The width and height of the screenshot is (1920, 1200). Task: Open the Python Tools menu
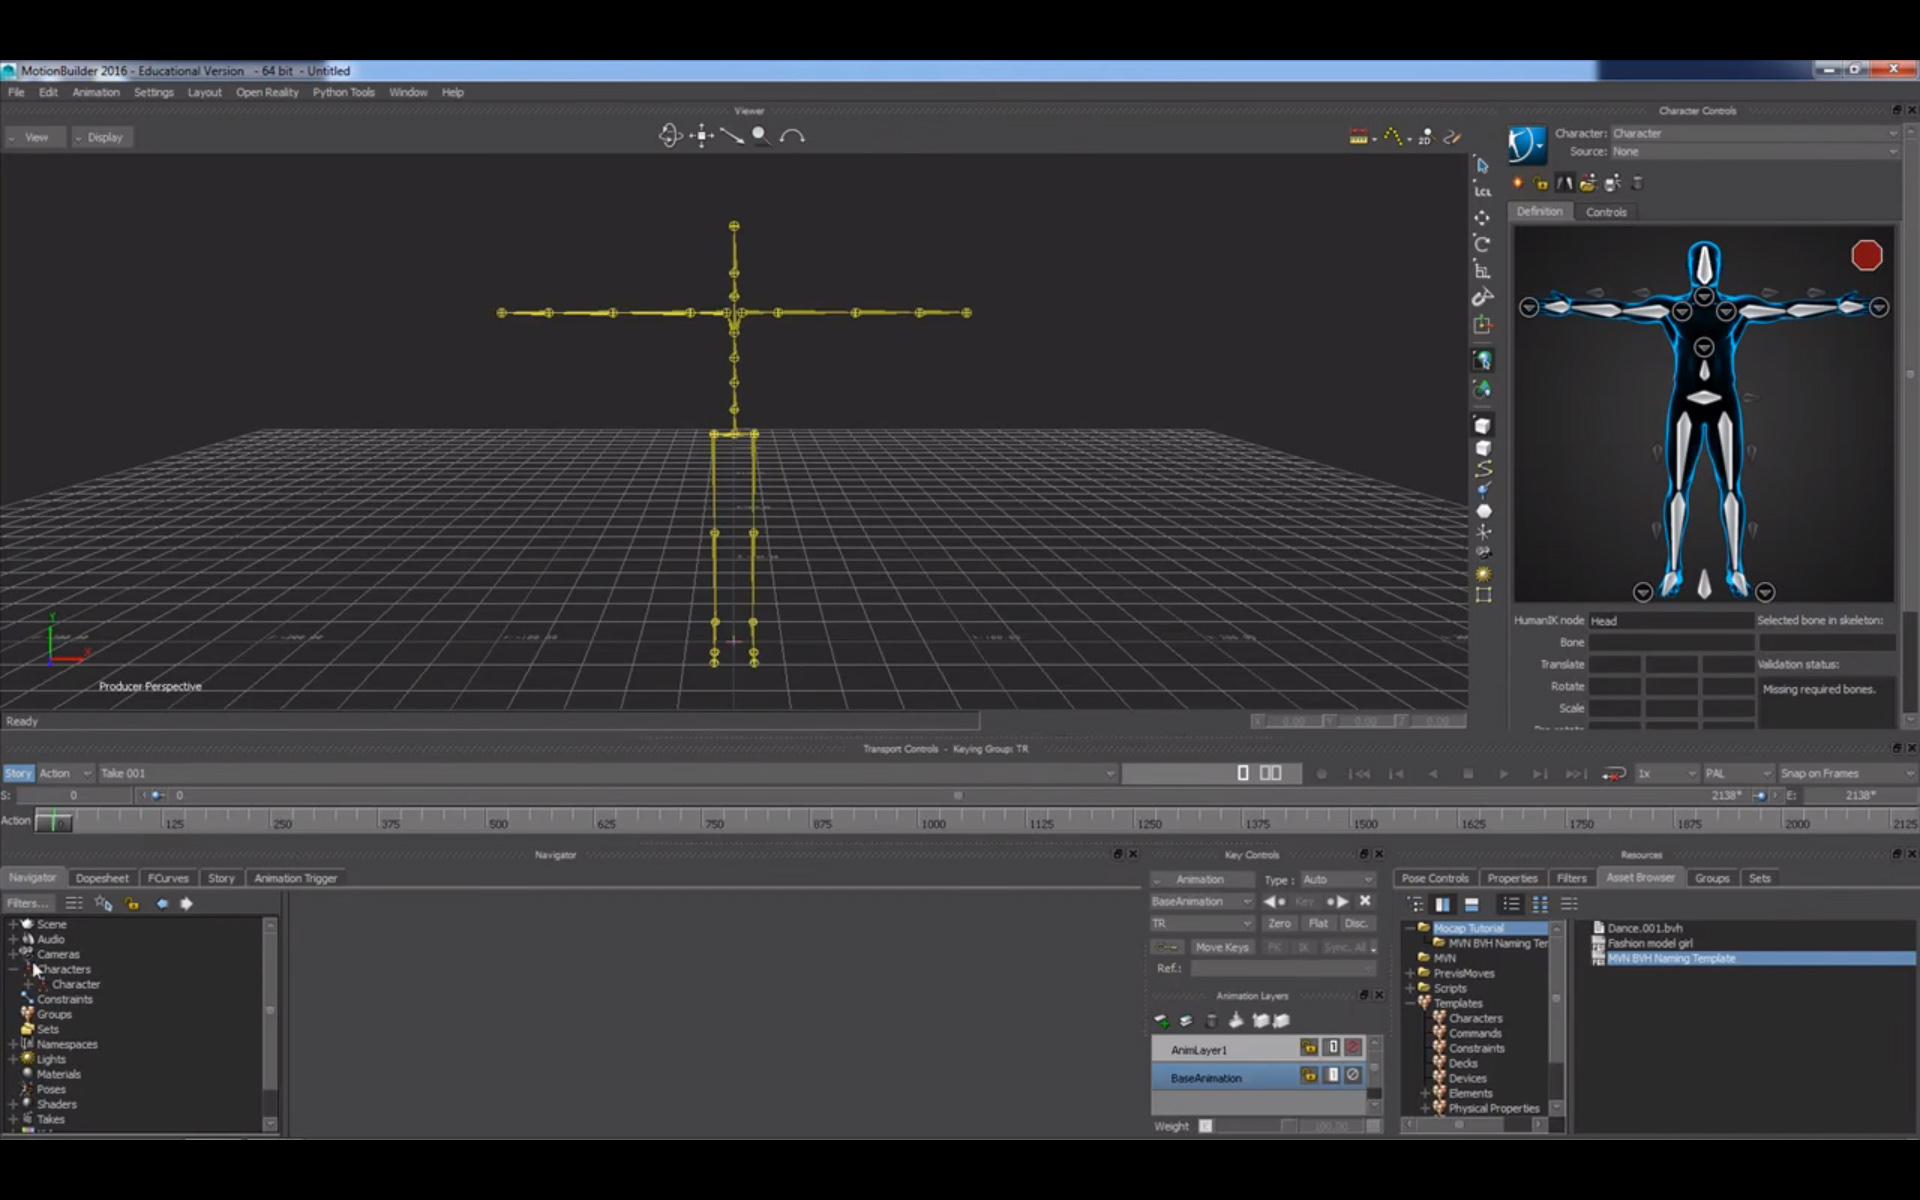343,92
